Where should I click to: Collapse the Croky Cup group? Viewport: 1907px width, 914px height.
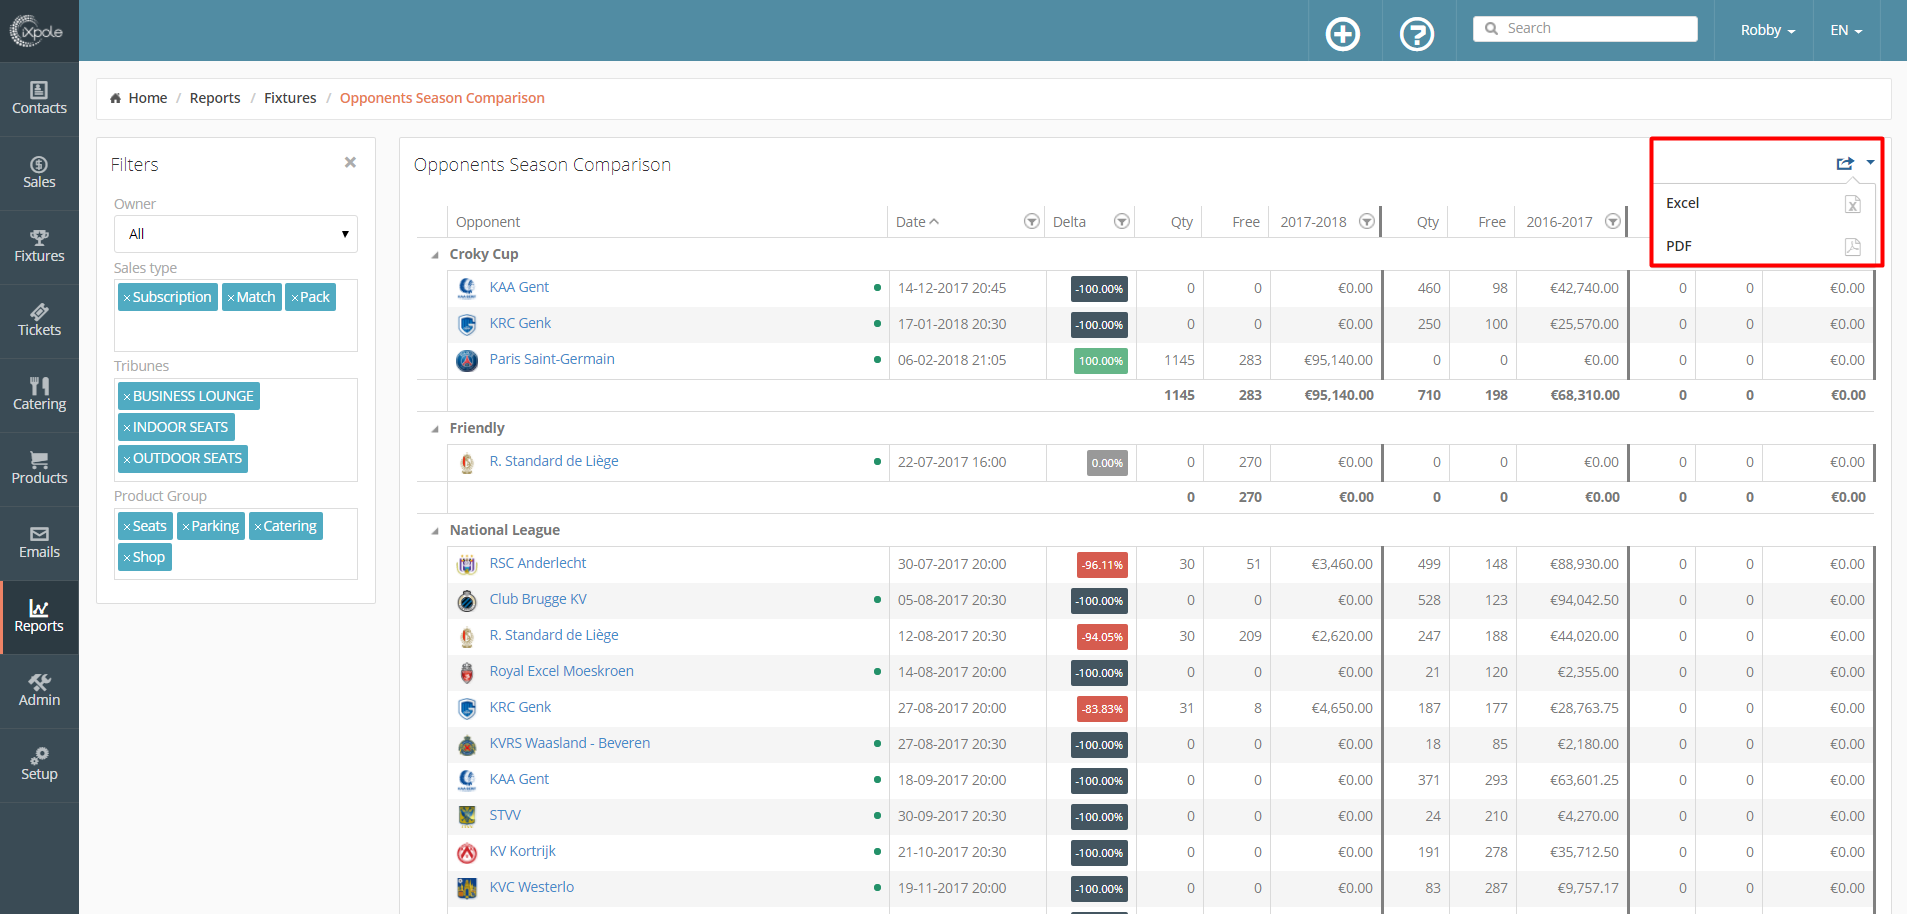click(x=435, y=255)
